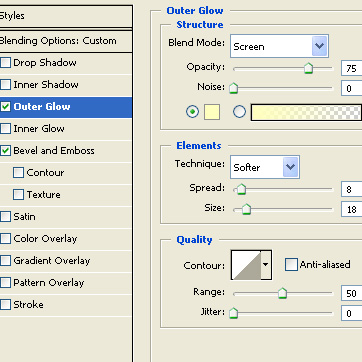The height and width of the screenshot is (362, 362).
Task: Check the Anti-aliased box
Action: pos(291,265)
